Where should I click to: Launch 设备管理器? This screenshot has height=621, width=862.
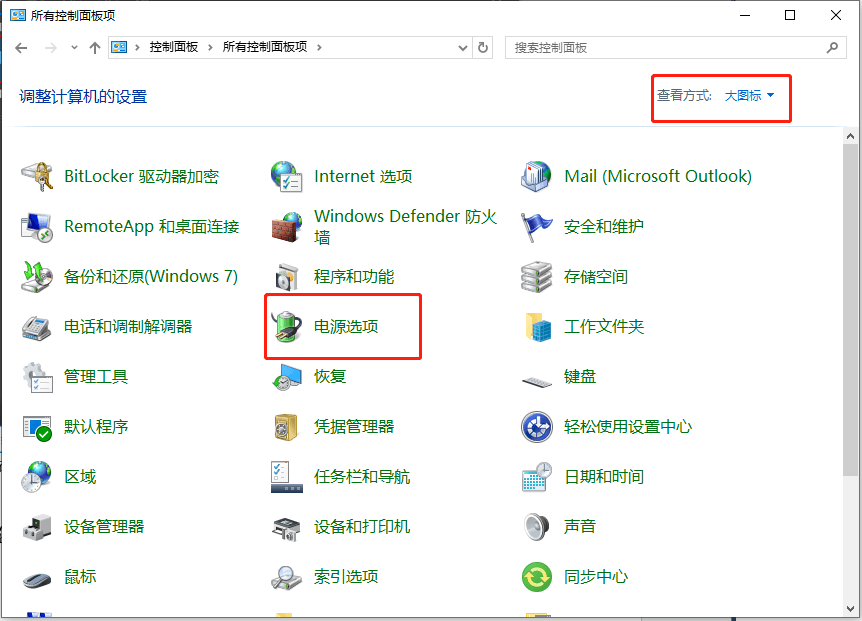[x=105, y=526]
